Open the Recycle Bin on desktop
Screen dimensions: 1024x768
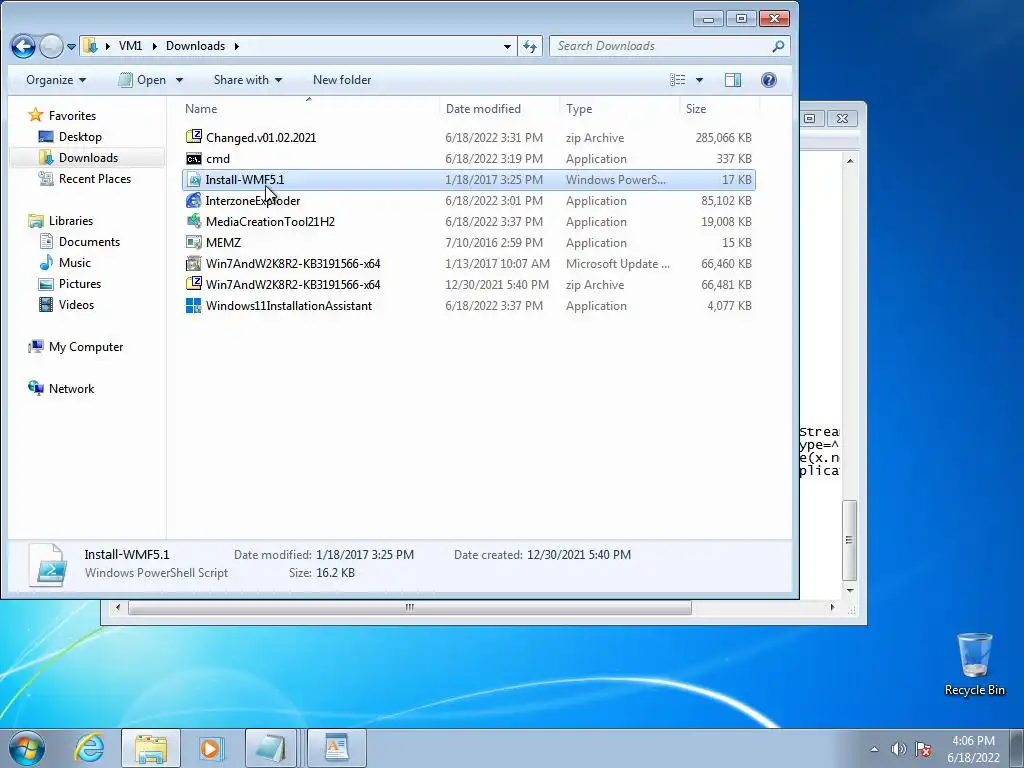coord(974,664)
